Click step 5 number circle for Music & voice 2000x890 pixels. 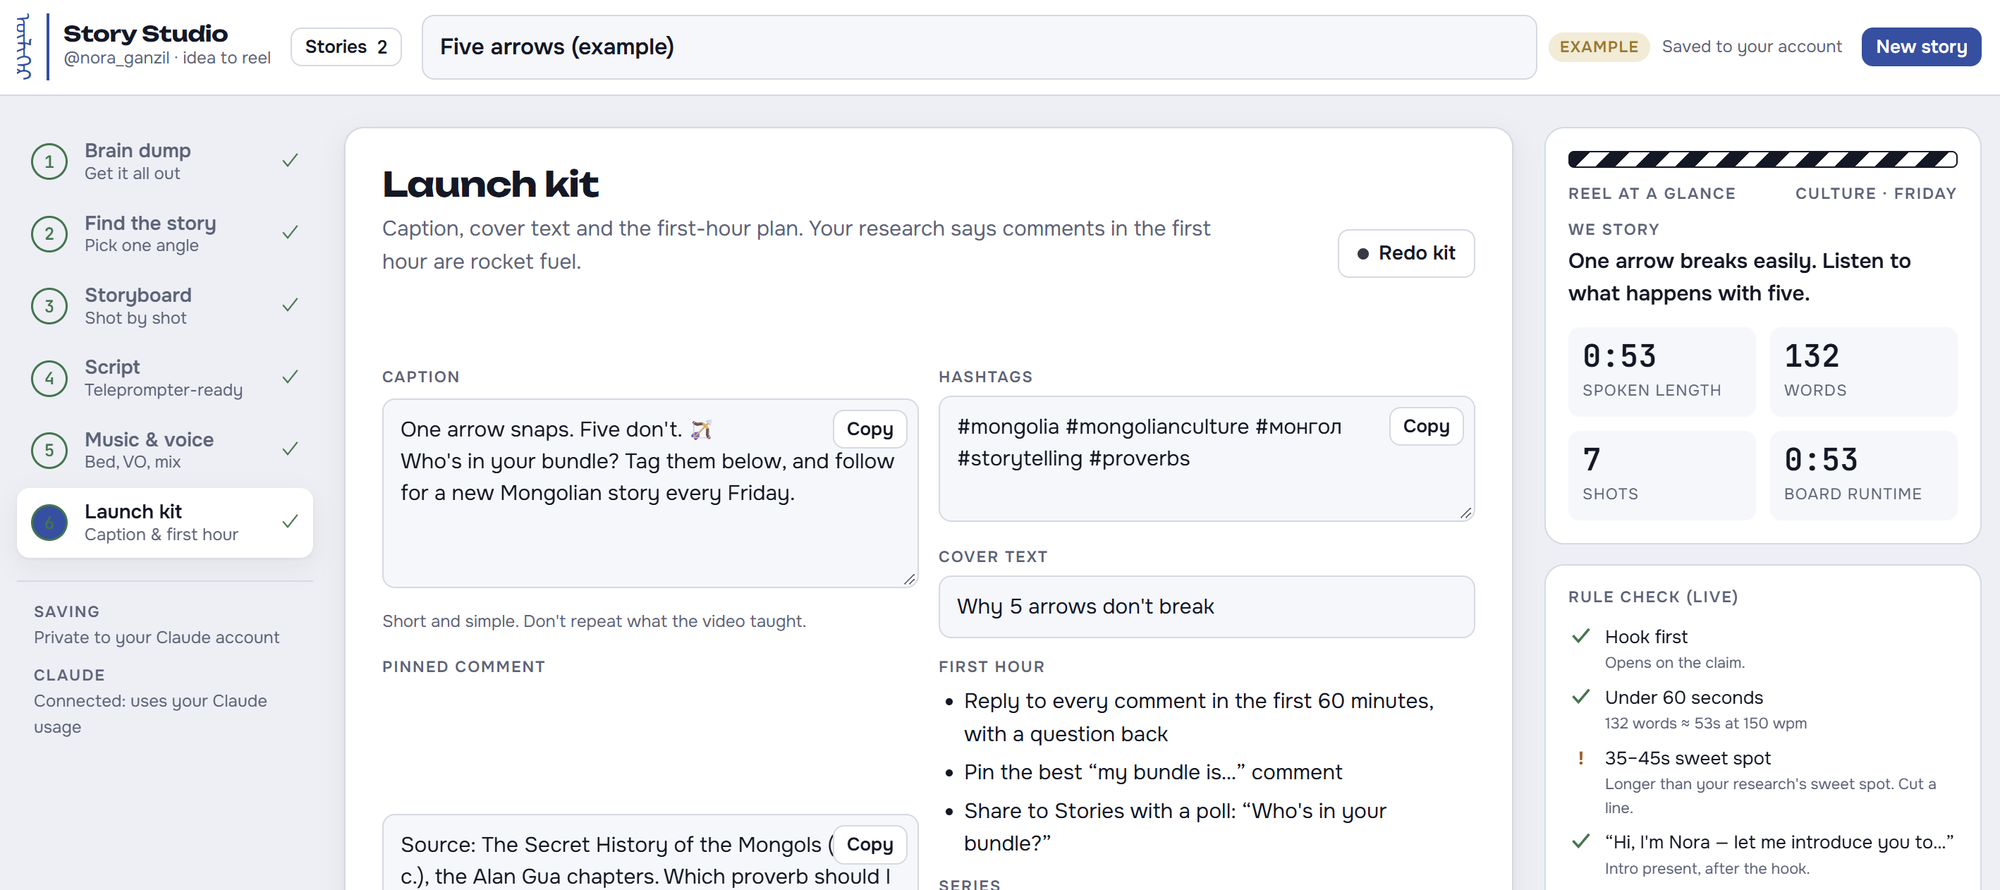pos(49,450)
